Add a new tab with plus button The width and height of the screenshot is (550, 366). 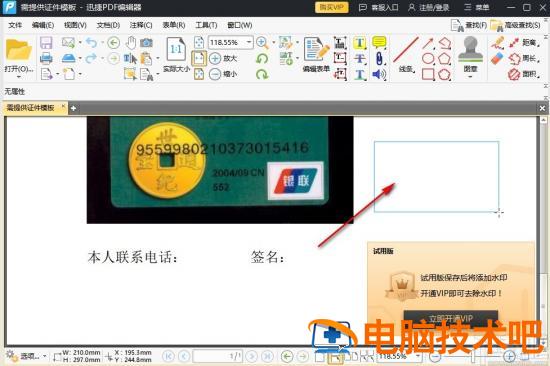click(73, 108)
